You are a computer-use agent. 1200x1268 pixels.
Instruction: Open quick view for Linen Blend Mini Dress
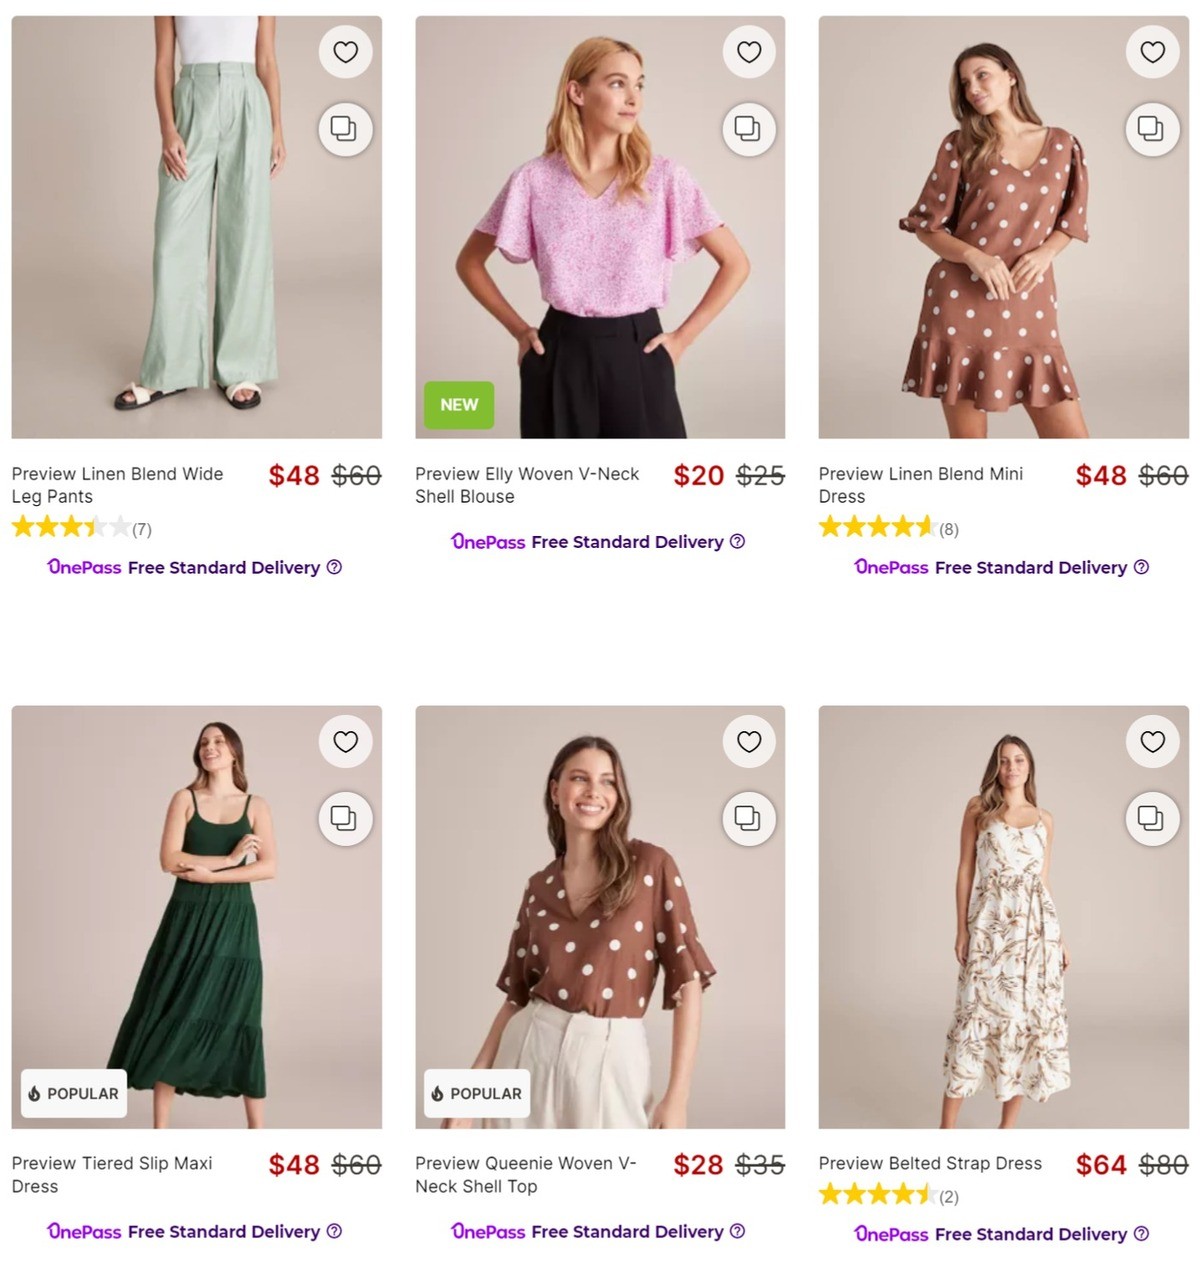point(1152,129)
